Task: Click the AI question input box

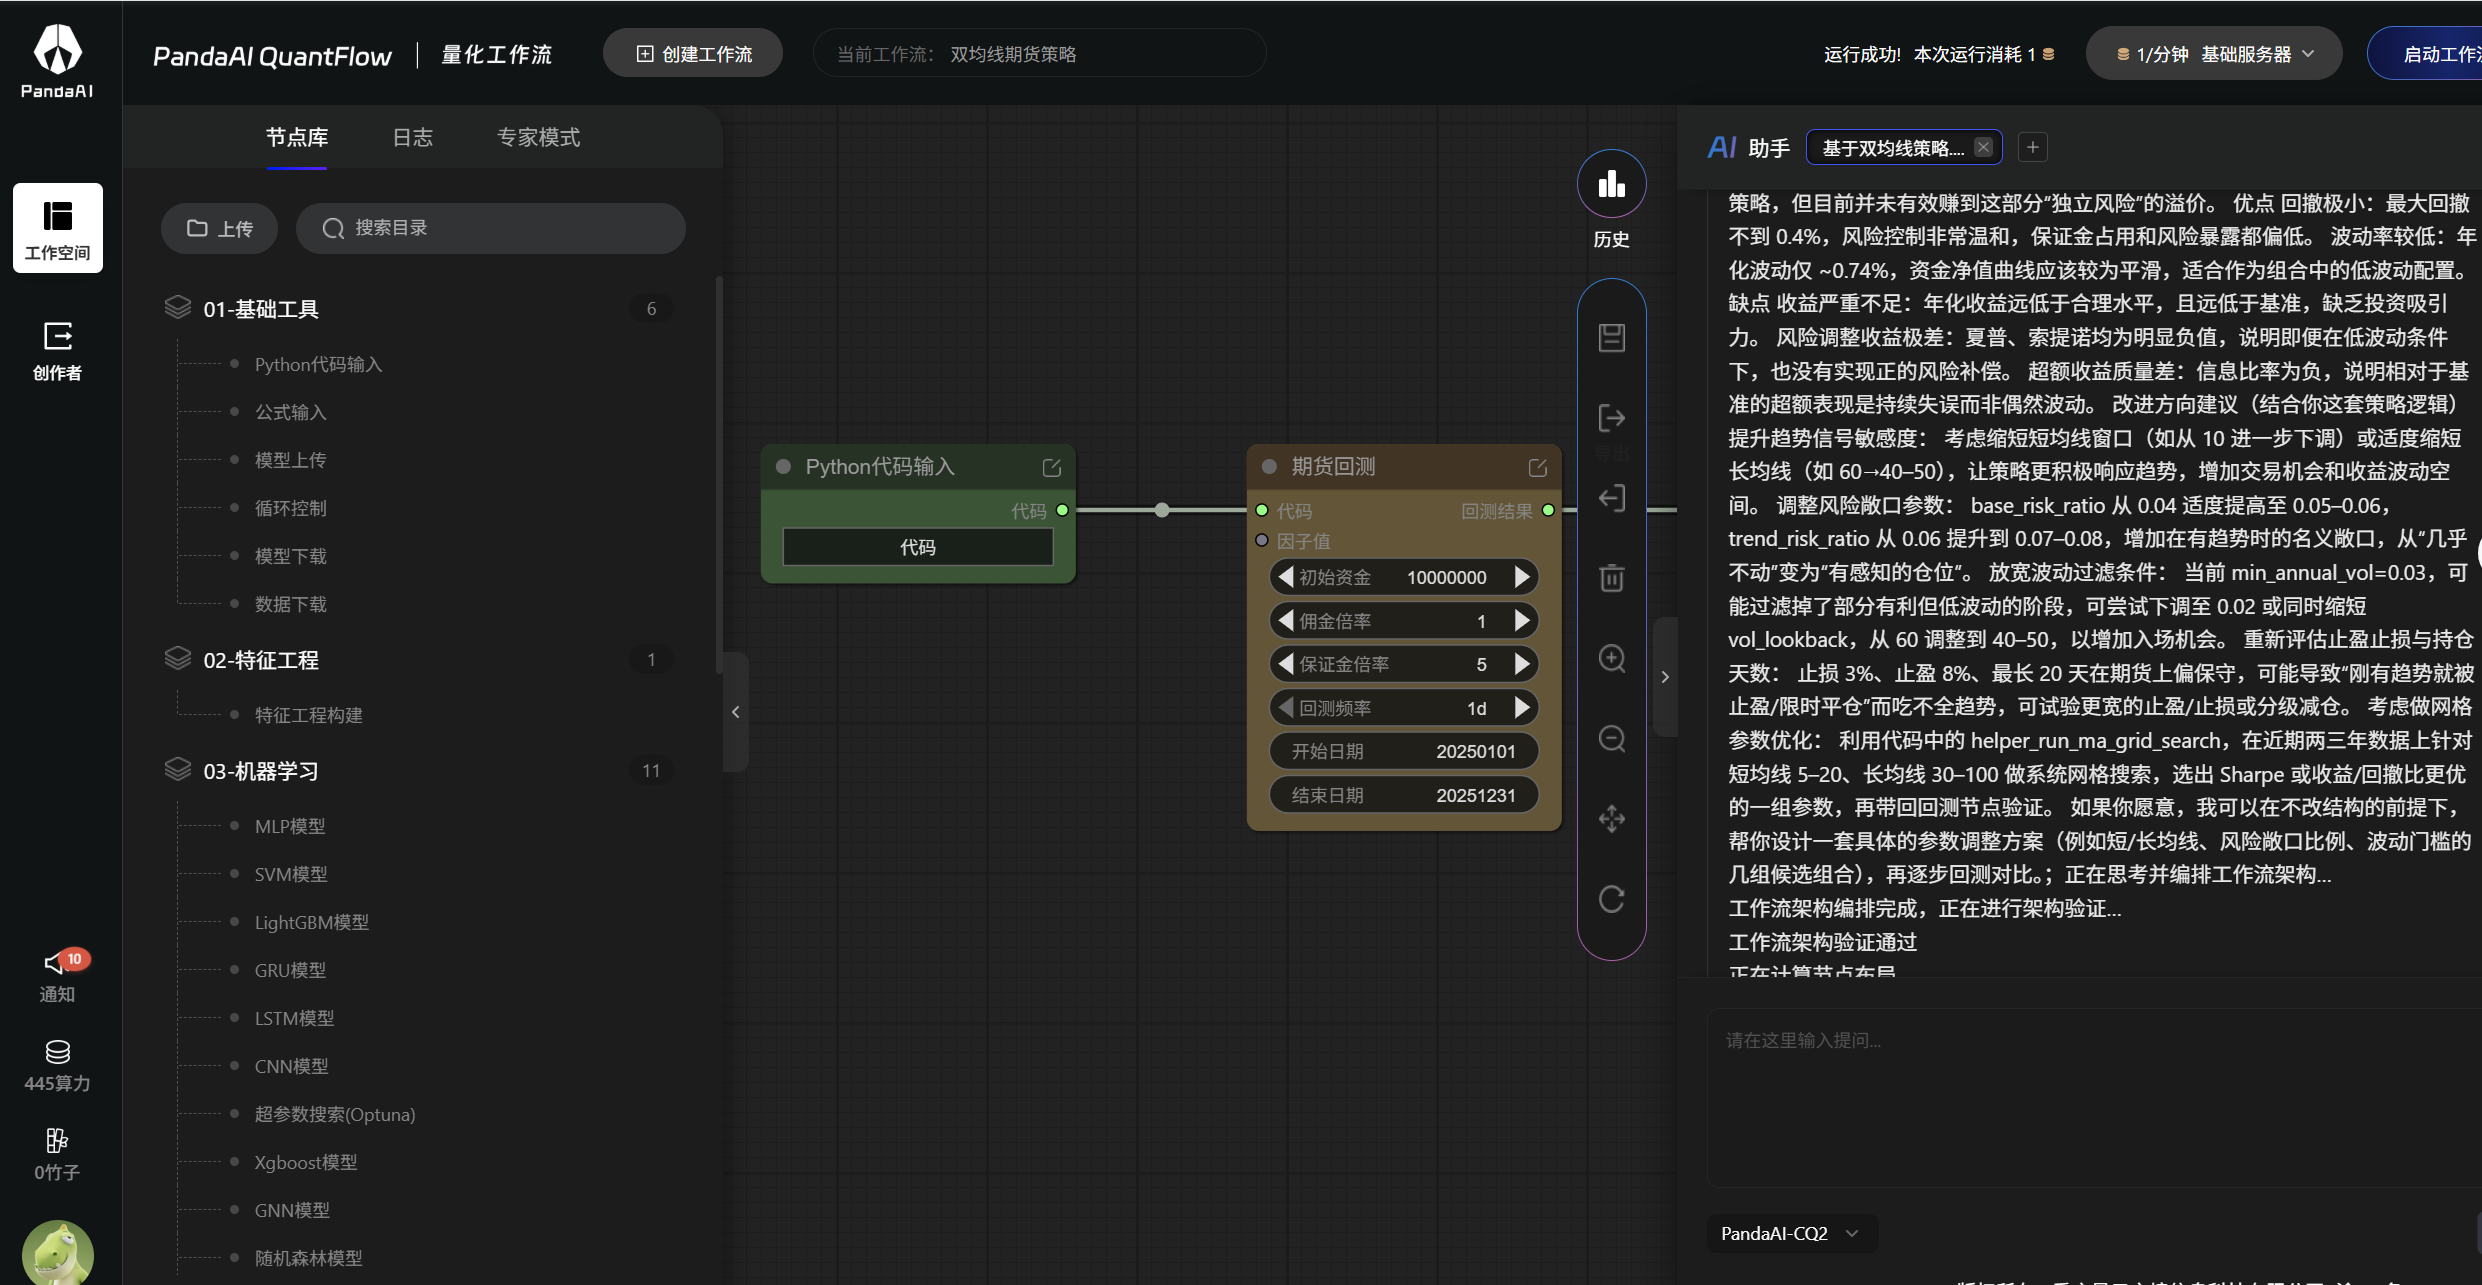Action: coord(2094,1100)
